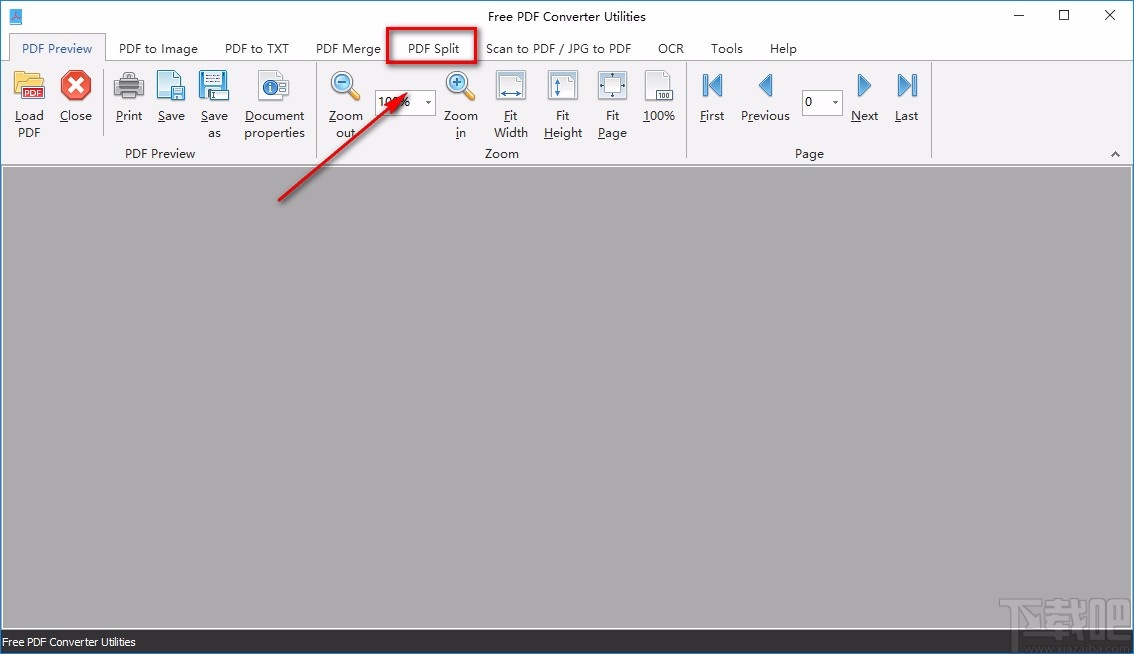Image resolution: width=1134 pixels, height=654 pixels.
Task: Click the page number input field
Action: pyautogui.click(x=816, y=102)
